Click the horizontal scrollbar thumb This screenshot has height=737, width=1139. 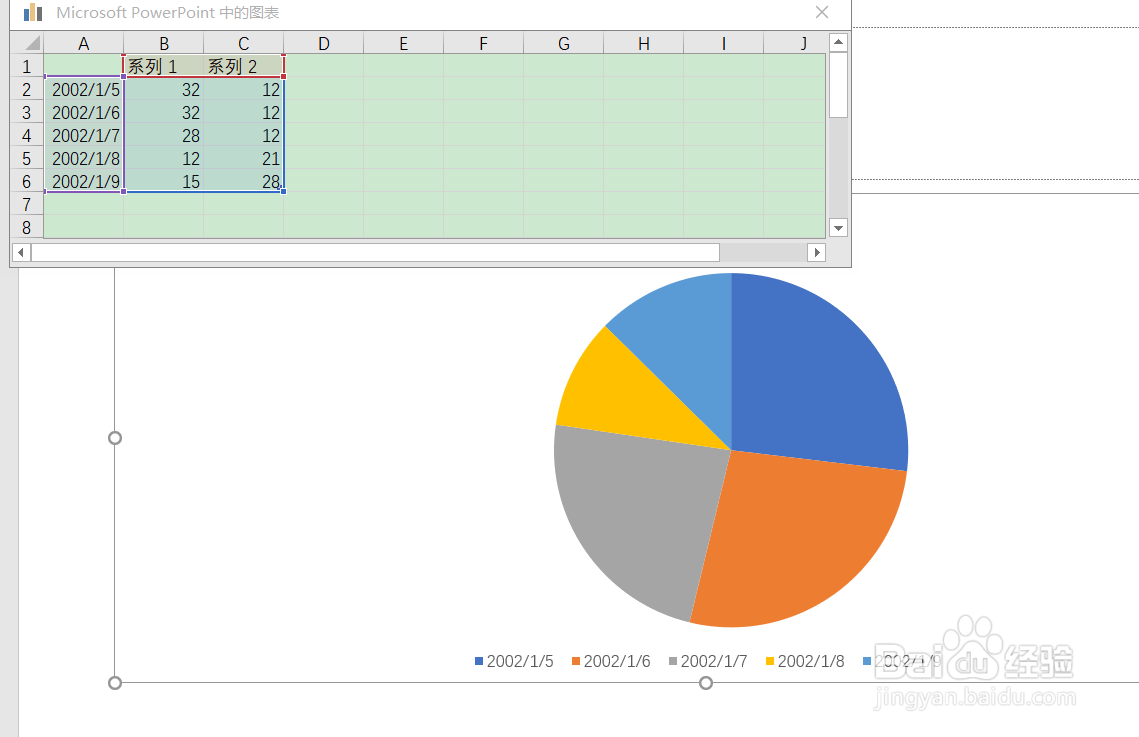pos(376,252)
